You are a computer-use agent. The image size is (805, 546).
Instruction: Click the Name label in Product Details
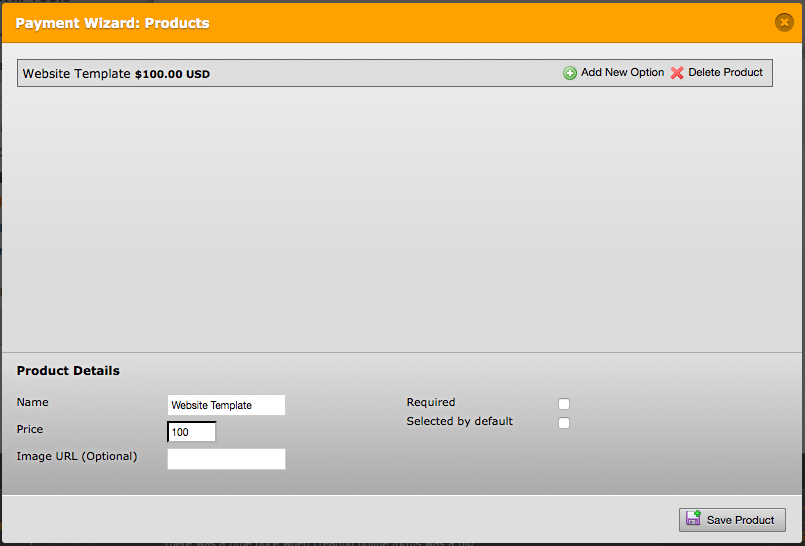[33, 402]
